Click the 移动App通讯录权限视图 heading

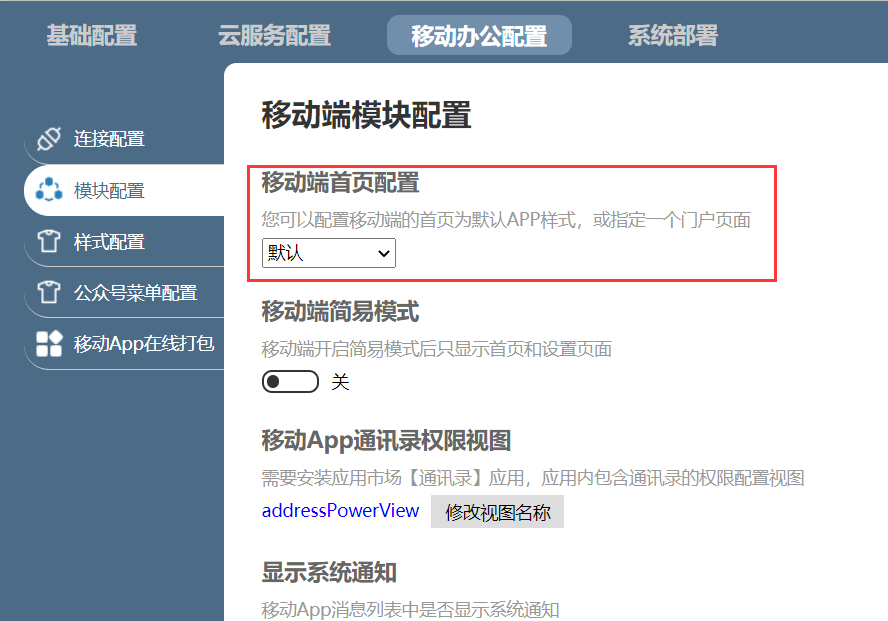coord(386,441)
